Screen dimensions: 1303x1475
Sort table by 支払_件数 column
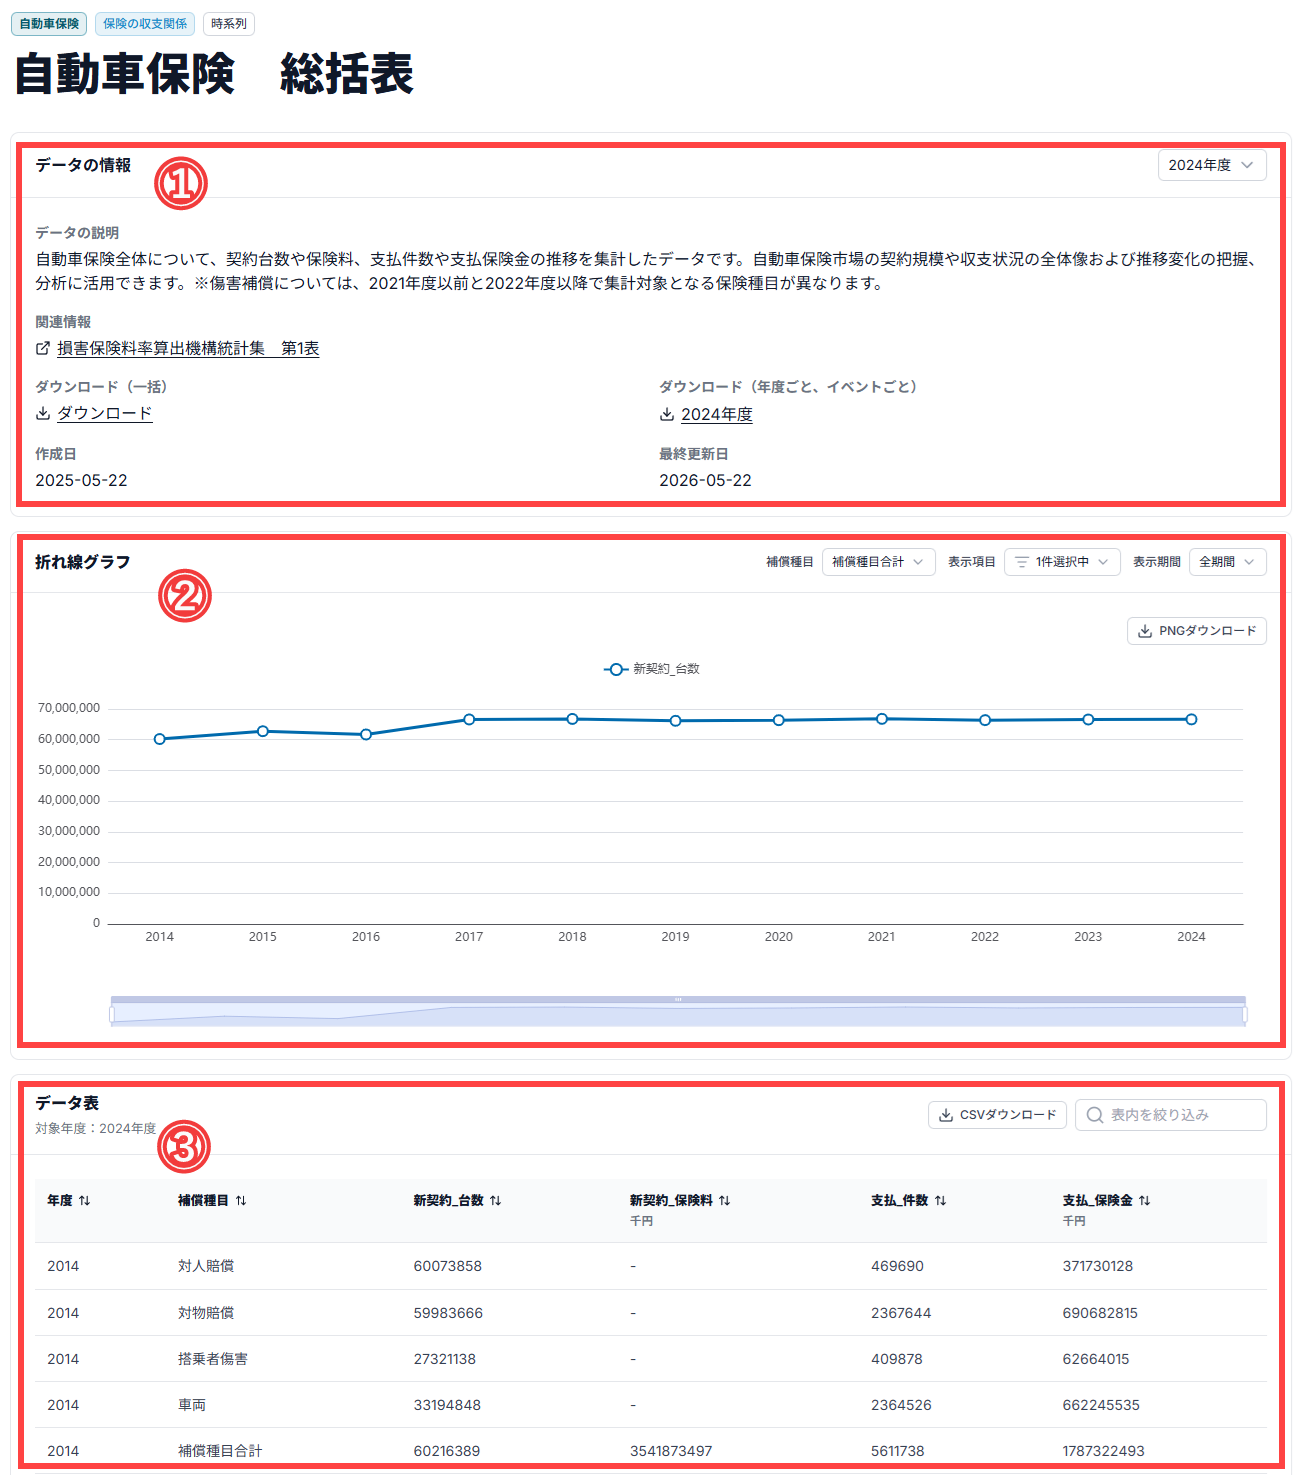click(908, 1200)
